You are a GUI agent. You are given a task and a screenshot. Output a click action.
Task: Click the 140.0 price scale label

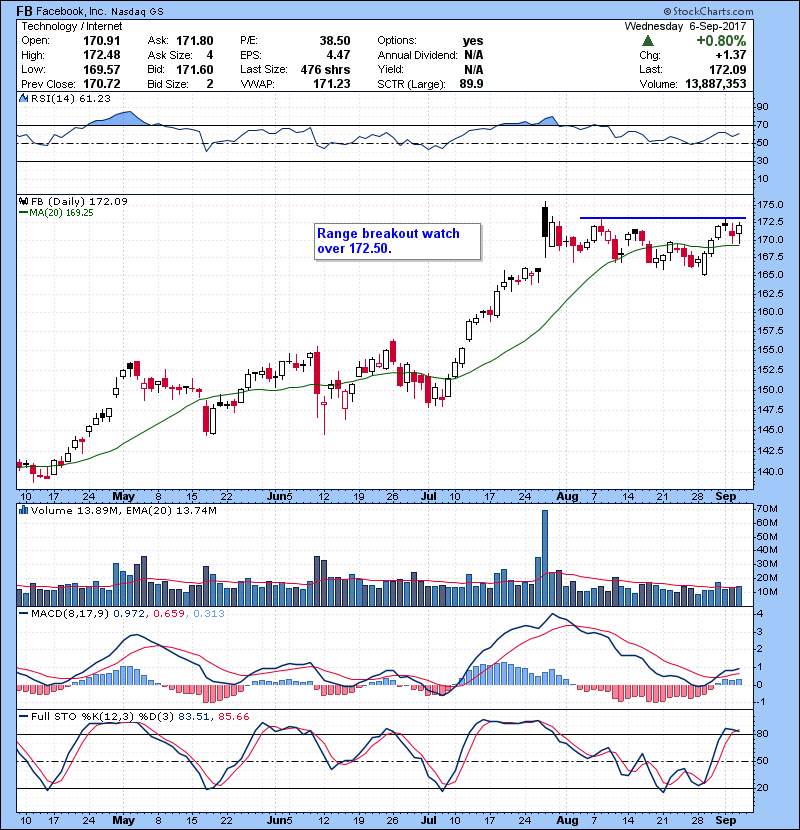pos(770,472)
